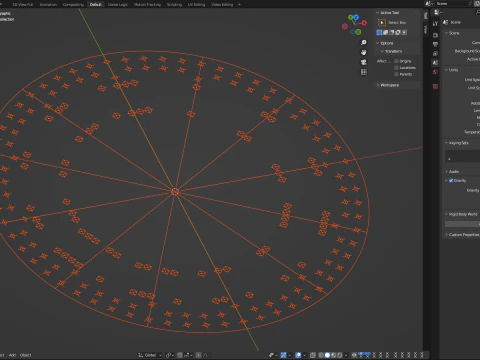Toggle viewport overlays display button
480x360 pixels.
tap(298, 355)
